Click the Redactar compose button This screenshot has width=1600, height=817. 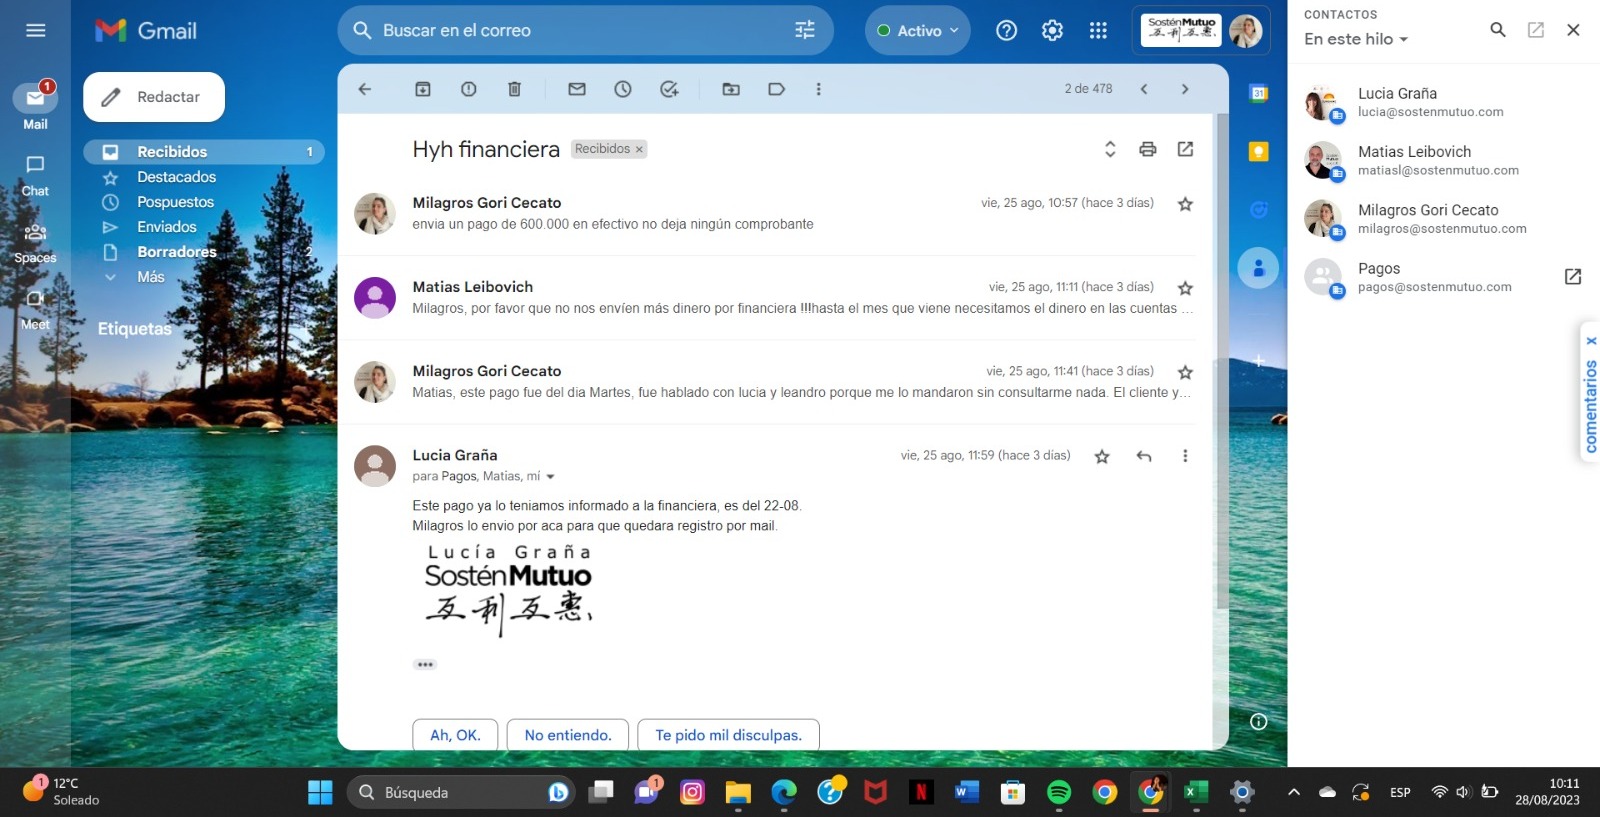(154, 97)
